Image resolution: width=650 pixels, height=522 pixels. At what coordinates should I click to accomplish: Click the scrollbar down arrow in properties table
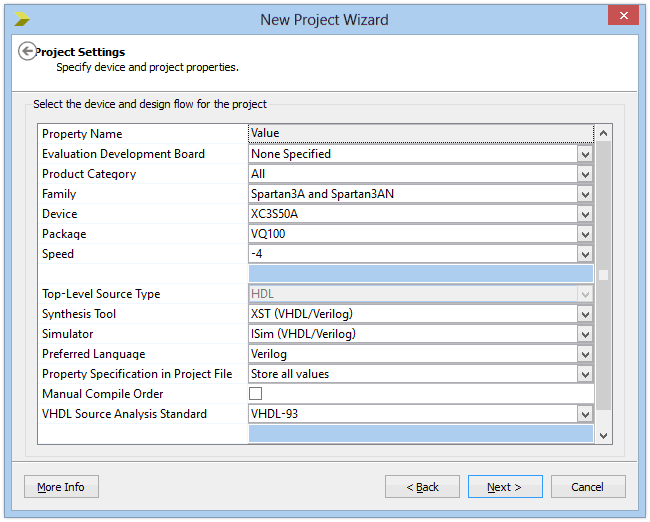(603, 435)
